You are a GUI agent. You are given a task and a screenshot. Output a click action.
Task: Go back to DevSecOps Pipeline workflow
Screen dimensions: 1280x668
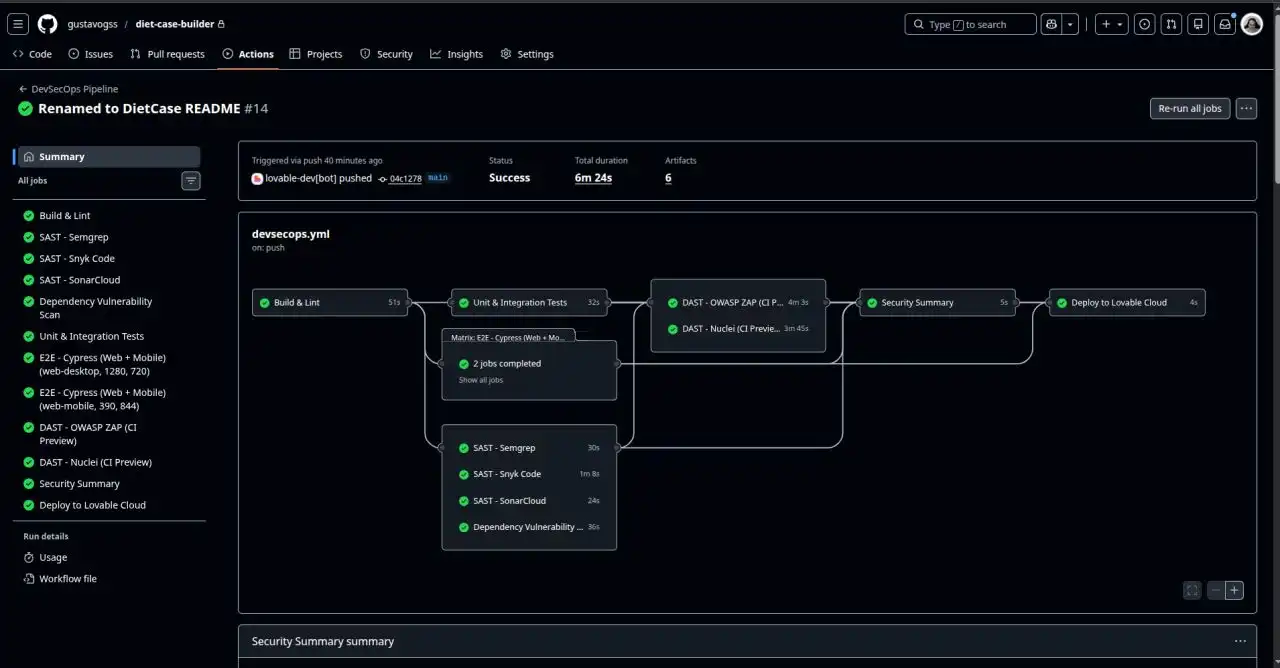tap(68, 89)
